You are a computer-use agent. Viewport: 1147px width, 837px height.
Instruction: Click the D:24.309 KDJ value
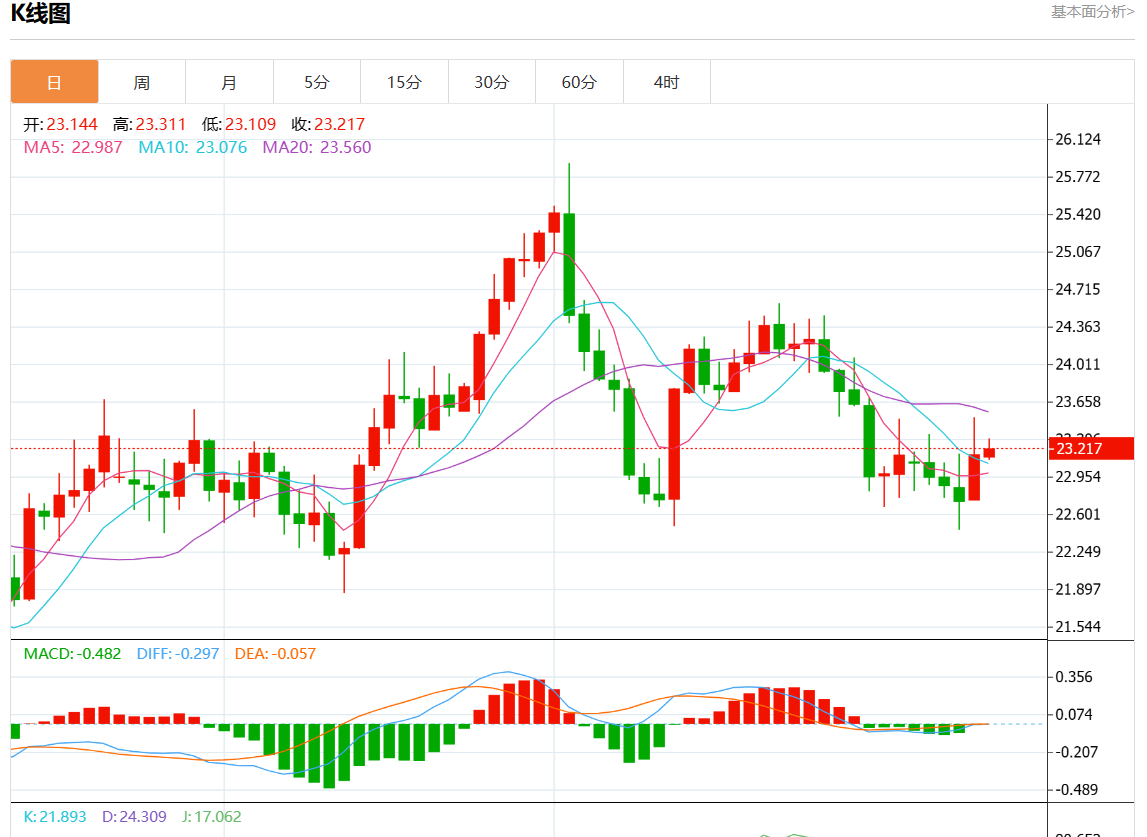(134, 817)
